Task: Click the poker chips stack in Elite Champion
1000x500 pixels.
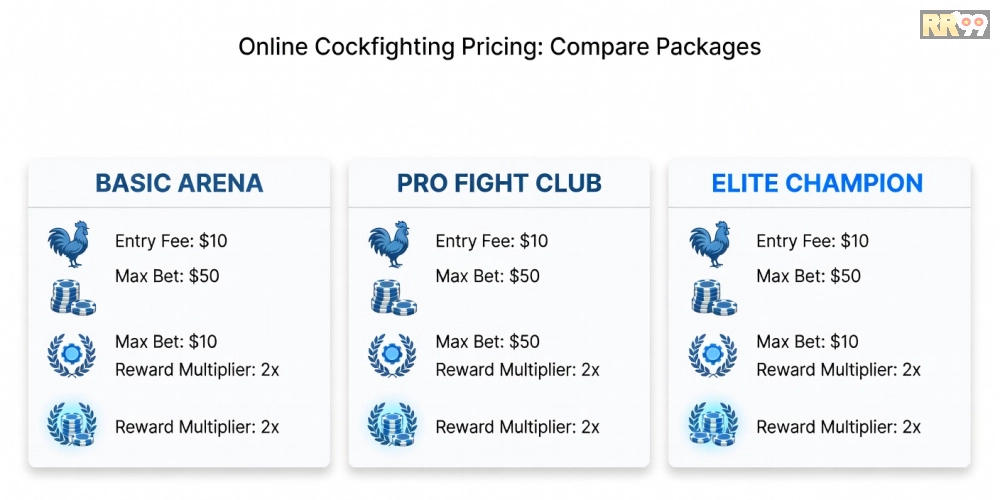Action: point(713,297)
